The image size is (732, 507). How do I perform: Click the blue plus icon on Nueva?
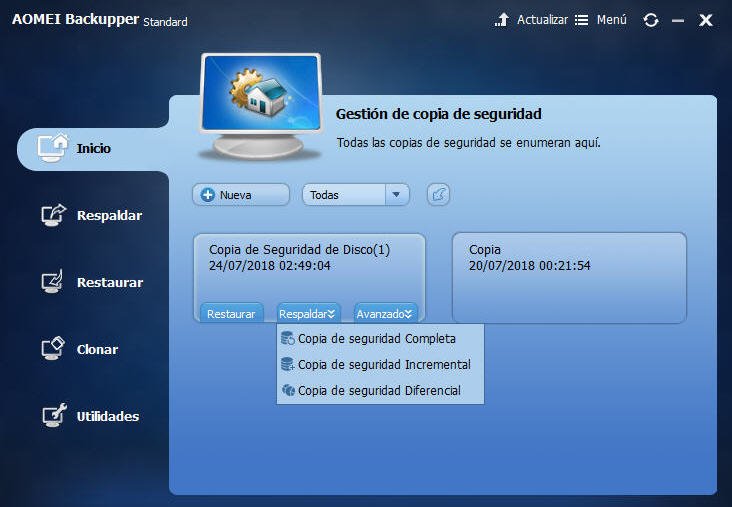[208, 195]
